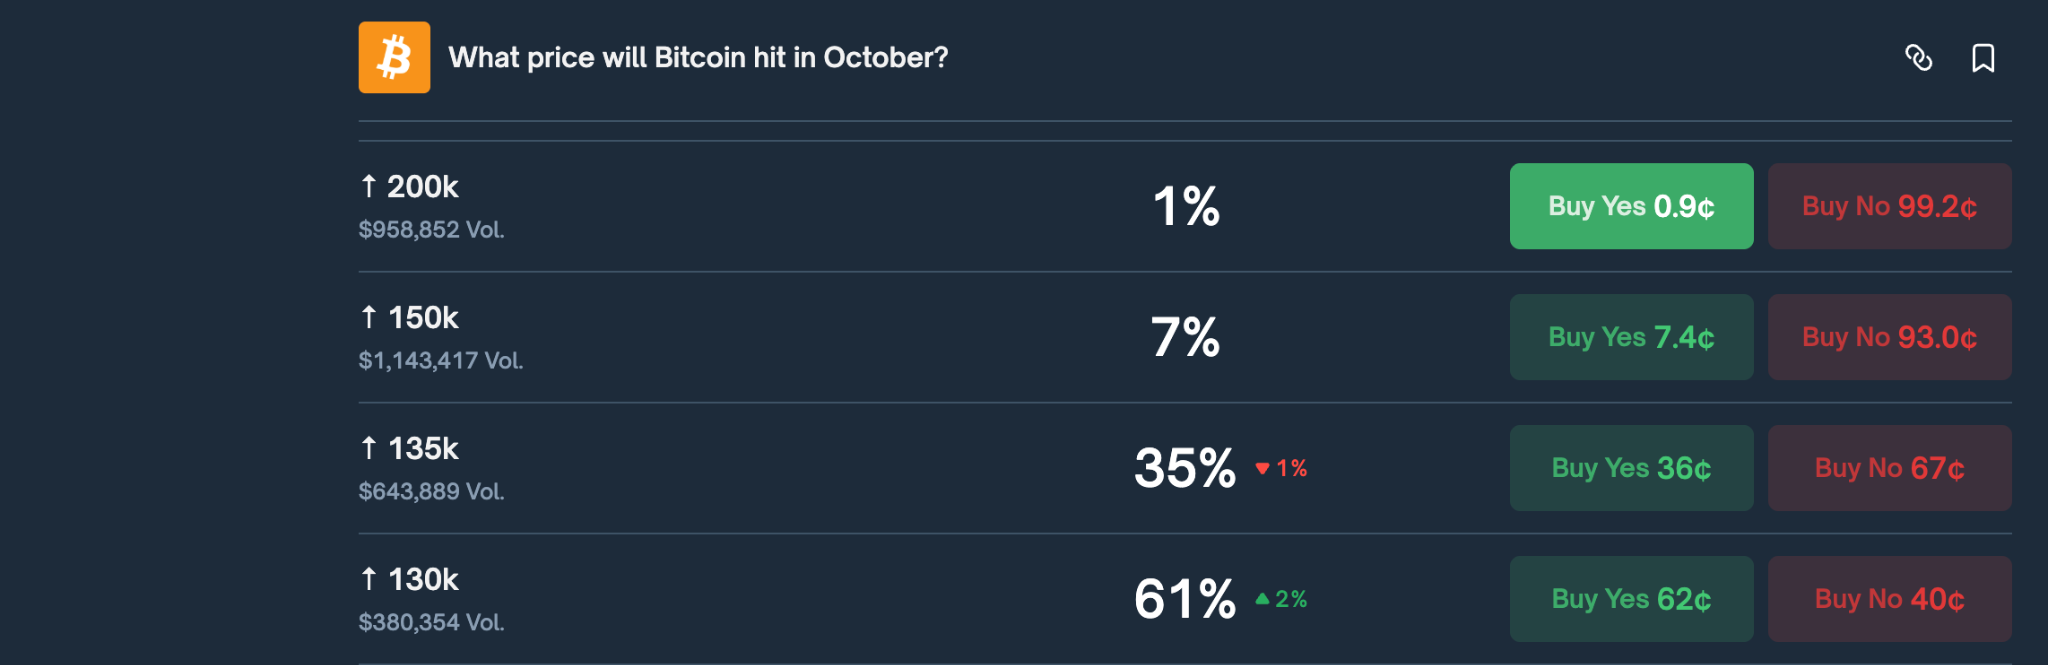The width and height of the screenshot is (2048, 665).
Task: Copy the market link via chain icon
Action: click(x=1918, y=58)
